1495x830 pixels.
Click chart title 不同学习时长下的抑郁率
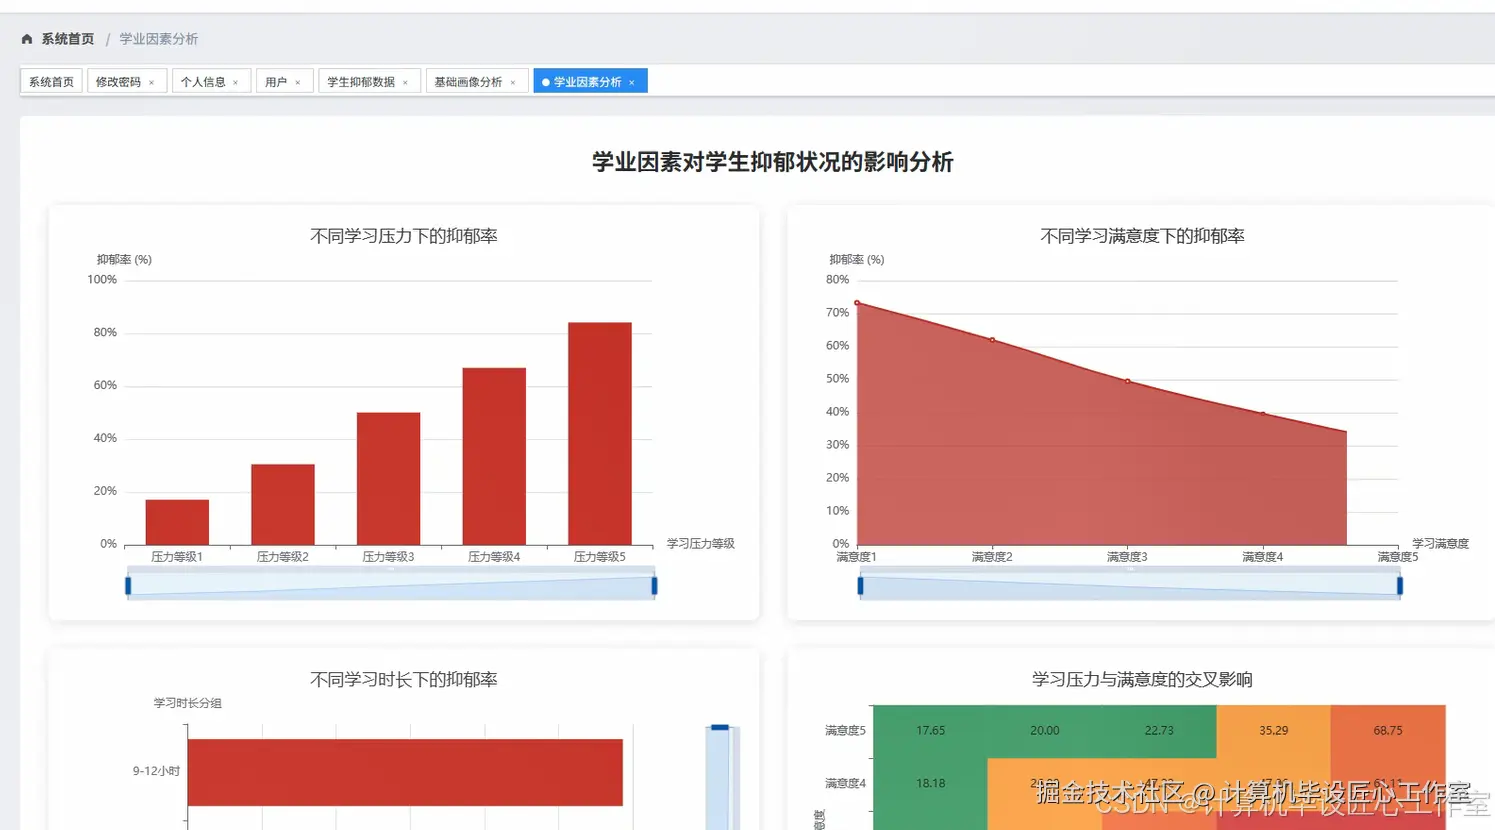[x=404, y=680]
